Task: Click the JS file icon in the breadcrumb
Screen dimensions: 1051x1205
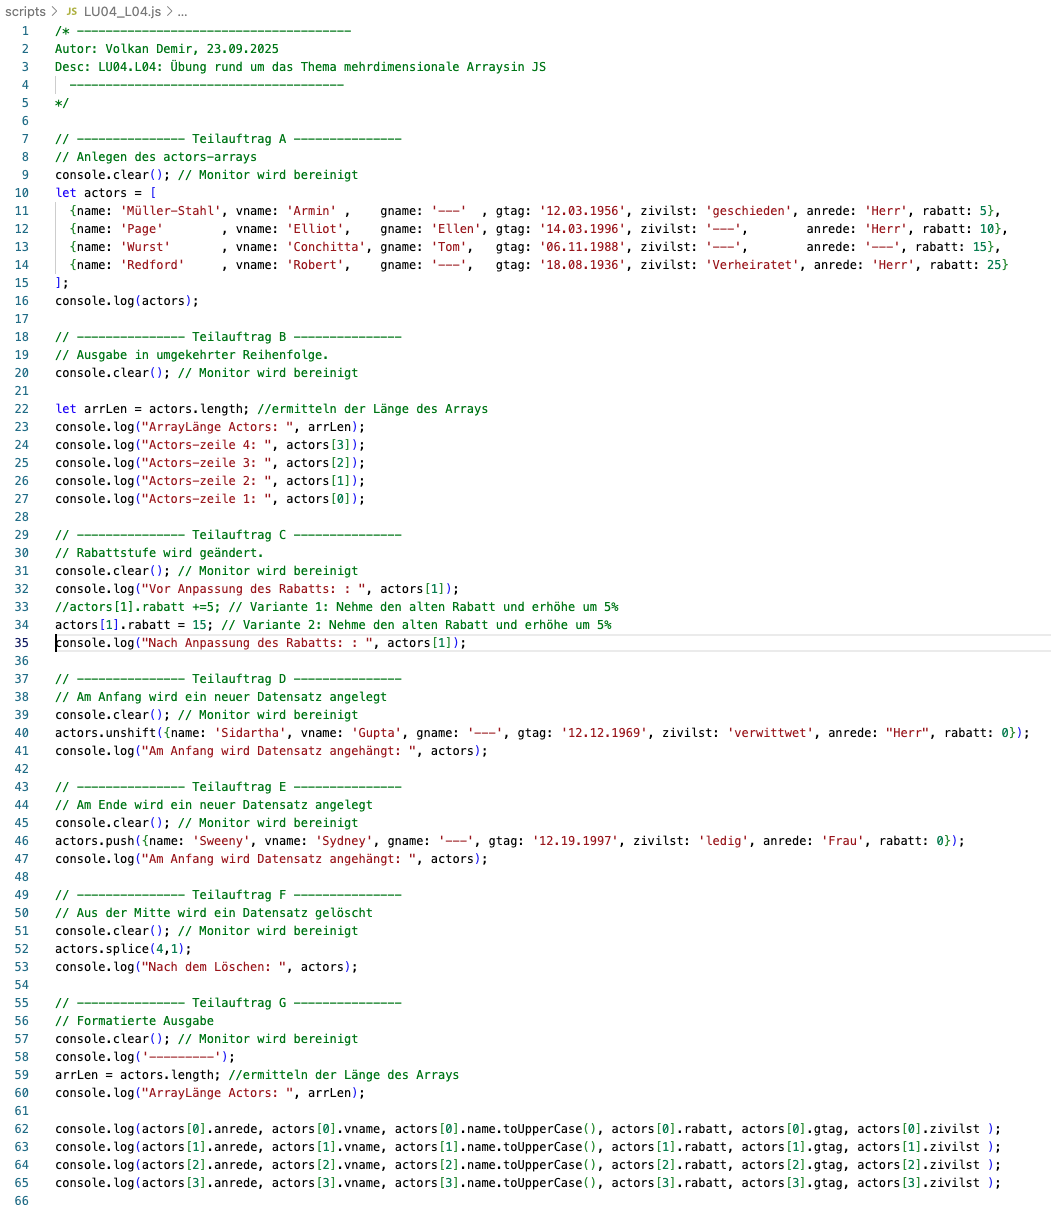Action: (x=72, y=11)
